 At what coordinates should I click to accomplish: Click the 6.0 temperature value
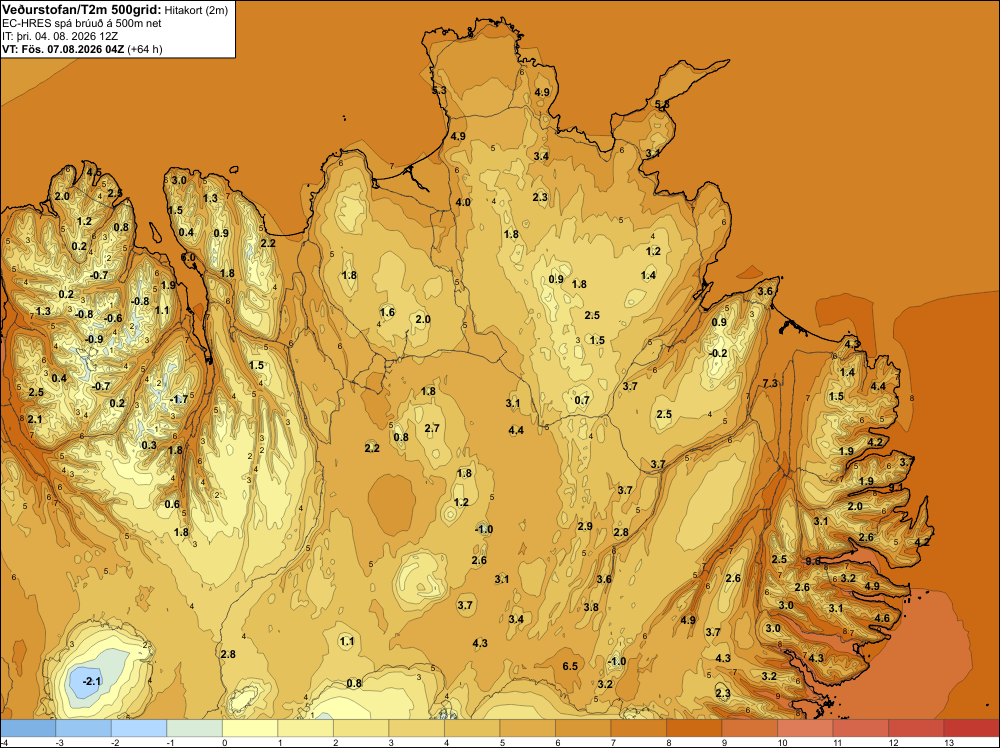tap(188, 258)
